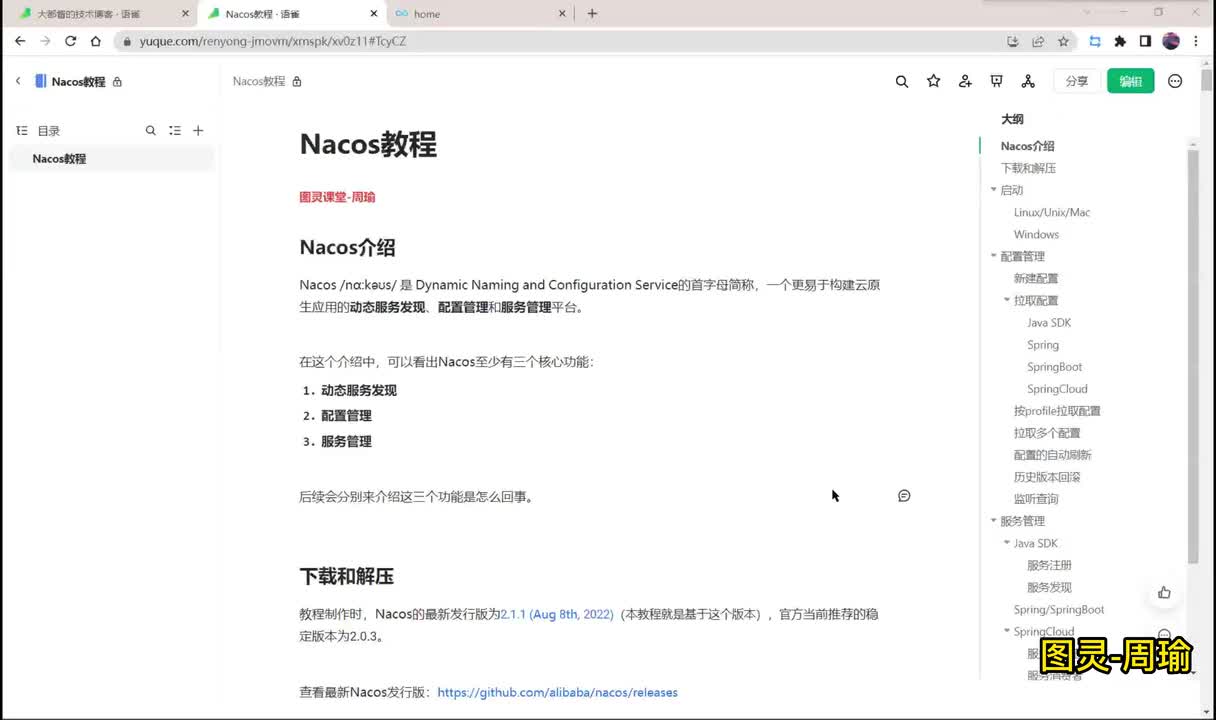The width and height of the screenshot is (1216, 720).
Task: Jump to 服务发现 in the outline
Action: tap(1049, 587)
